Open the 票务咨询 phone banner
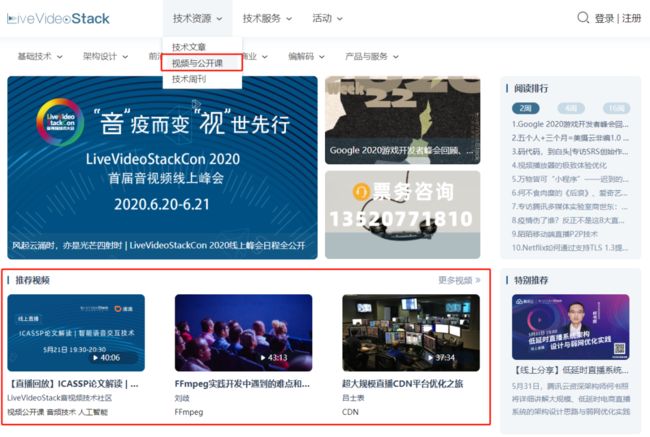Image resolution: width=650 pixels, height=437 pixels. (x=403, y=215)
